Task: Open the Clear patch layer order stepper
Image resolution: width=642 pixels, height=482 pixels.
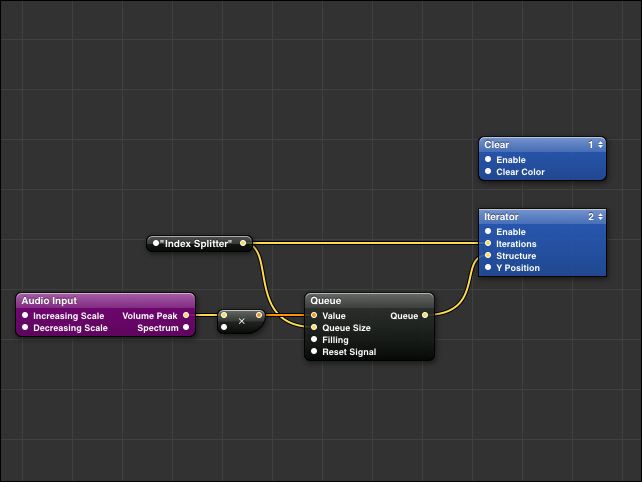Action: coord(595,145)
